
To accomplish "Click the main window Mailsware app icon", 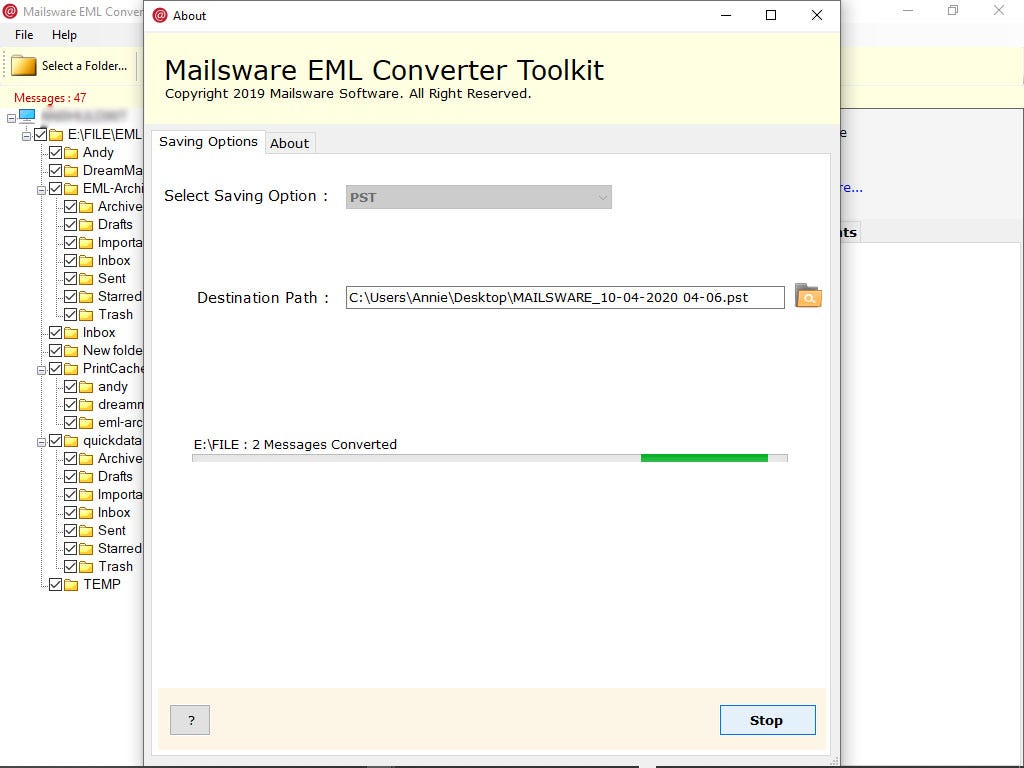I will 10,11.
